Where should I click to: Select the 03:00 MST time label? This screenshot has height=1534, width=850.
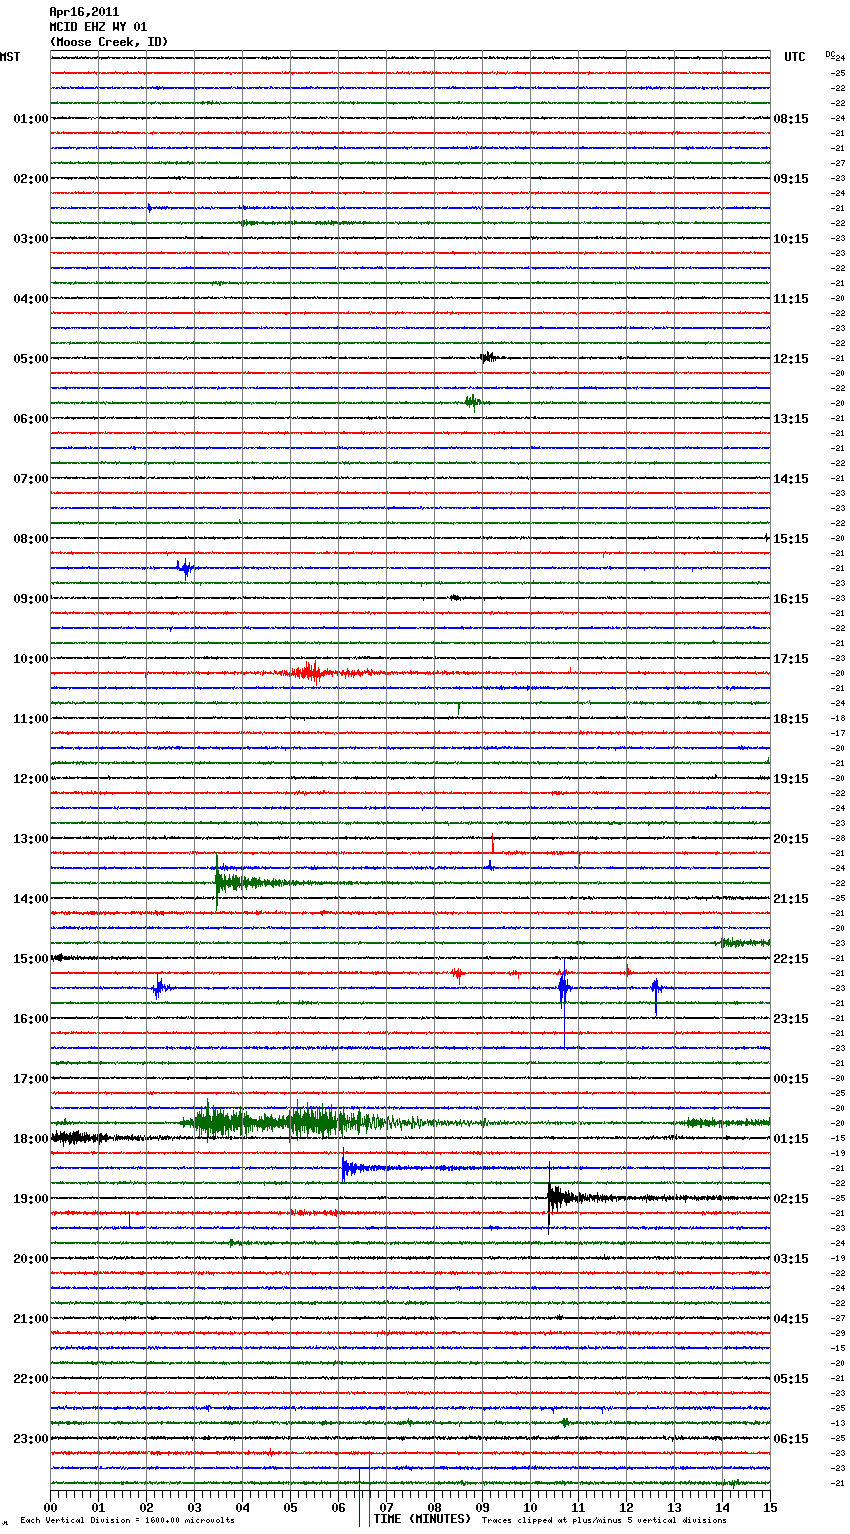click(x=31, y=239)
